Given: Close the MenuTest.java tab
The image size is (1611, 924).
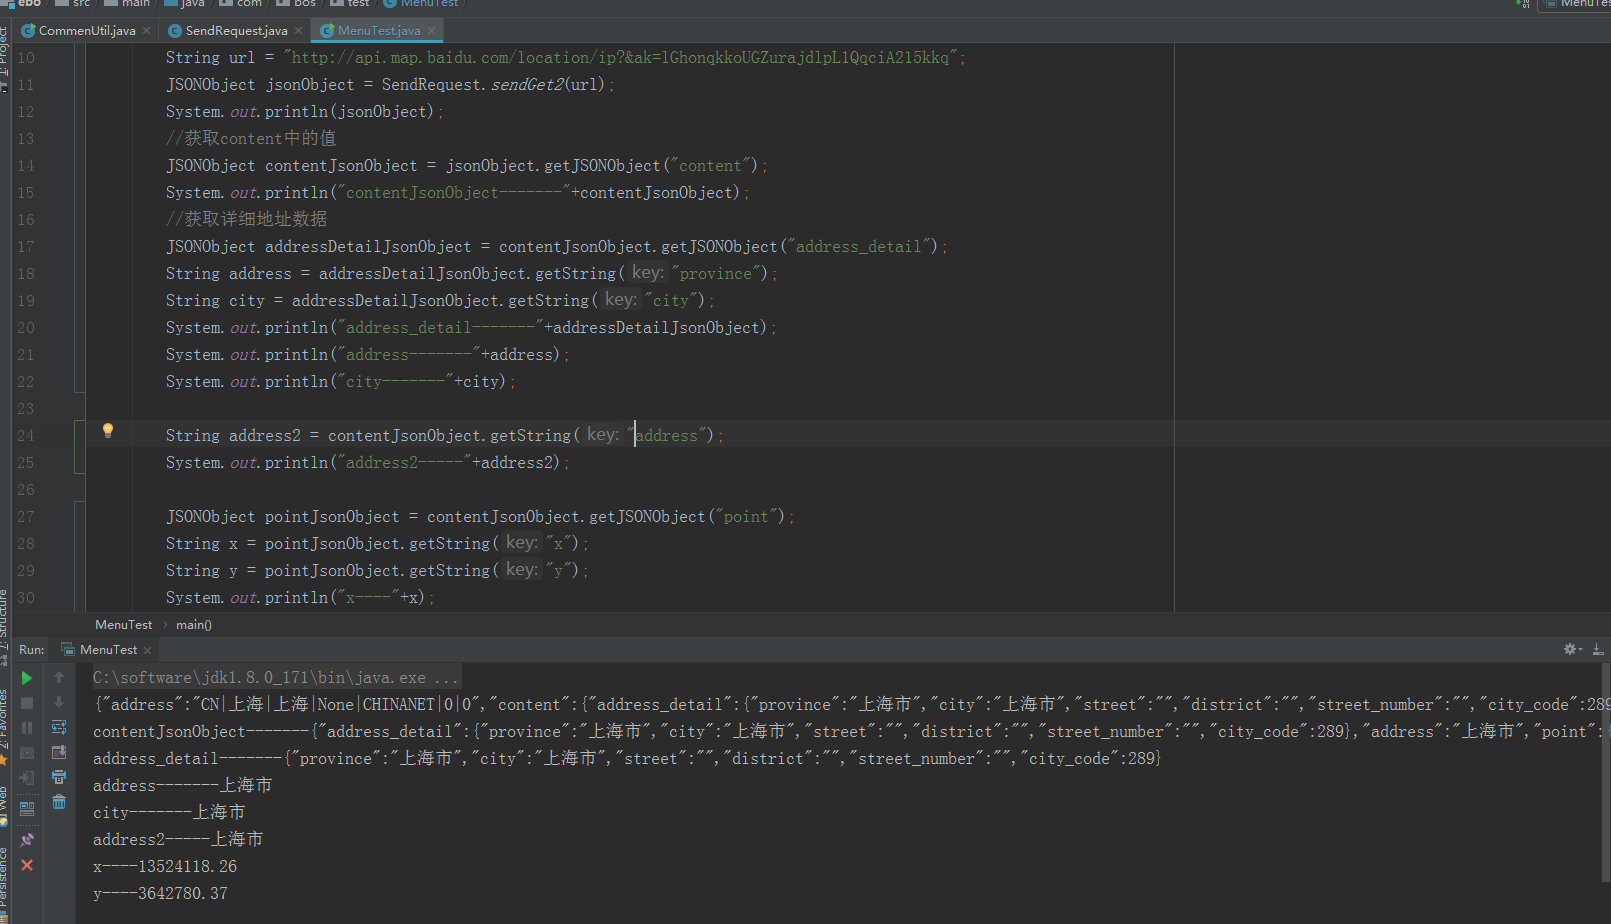Looking at the screenshot, I should pyautogui.click(x=431, y=31).
